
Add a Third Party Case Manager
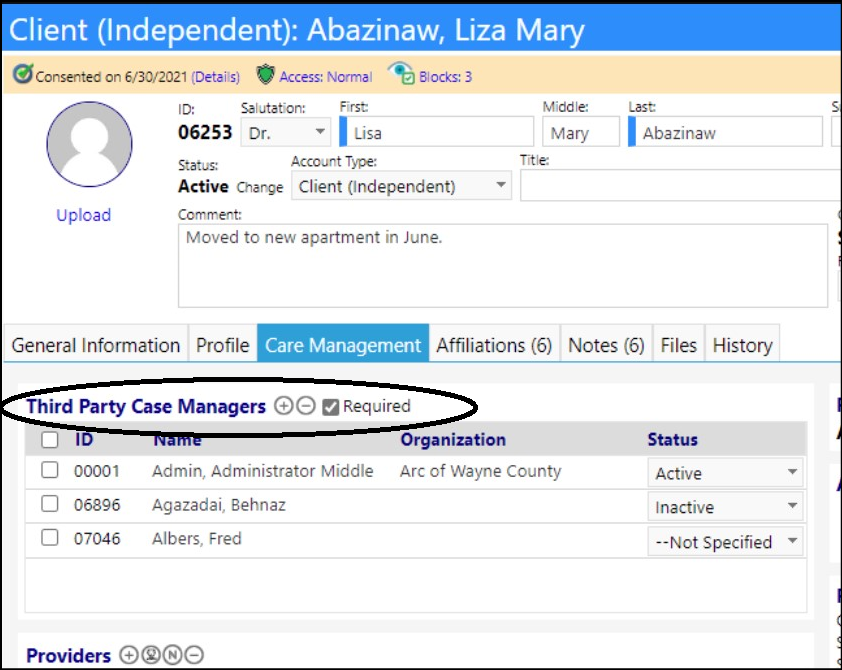[x=283, y=406]
